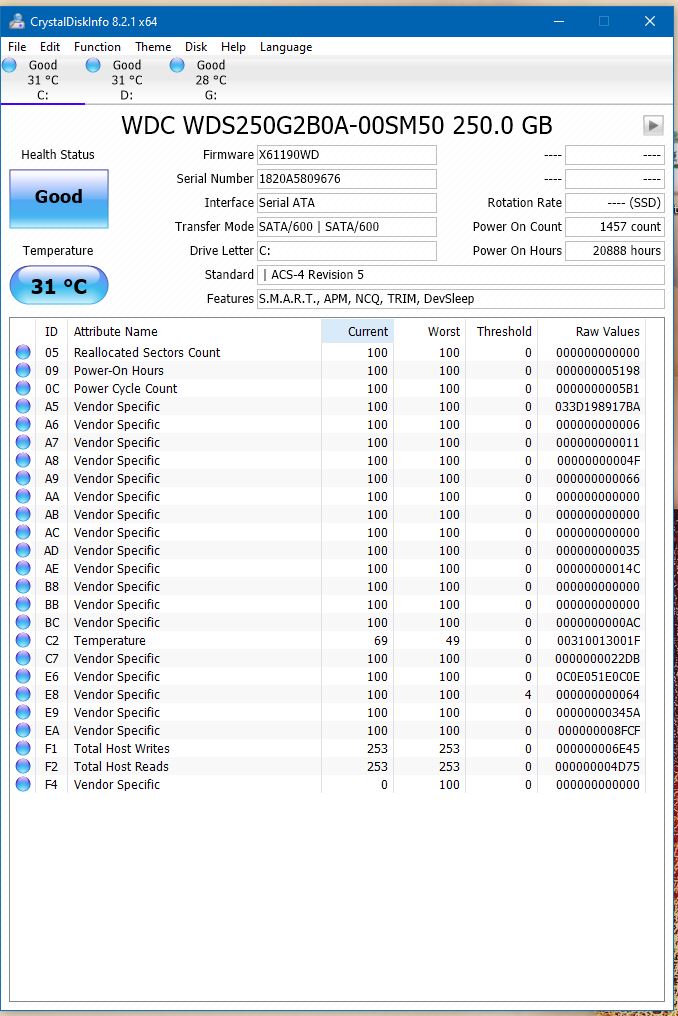The height and width of the screenshot is (1016, 678).
Task: Click the 31 °C temperature button
Action: [x=59, y=285]
